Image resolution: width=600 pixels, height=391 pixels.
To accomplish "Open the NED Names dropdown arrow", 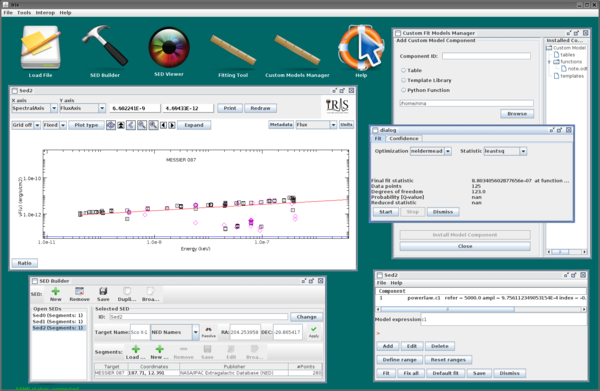I will (196, 332).
